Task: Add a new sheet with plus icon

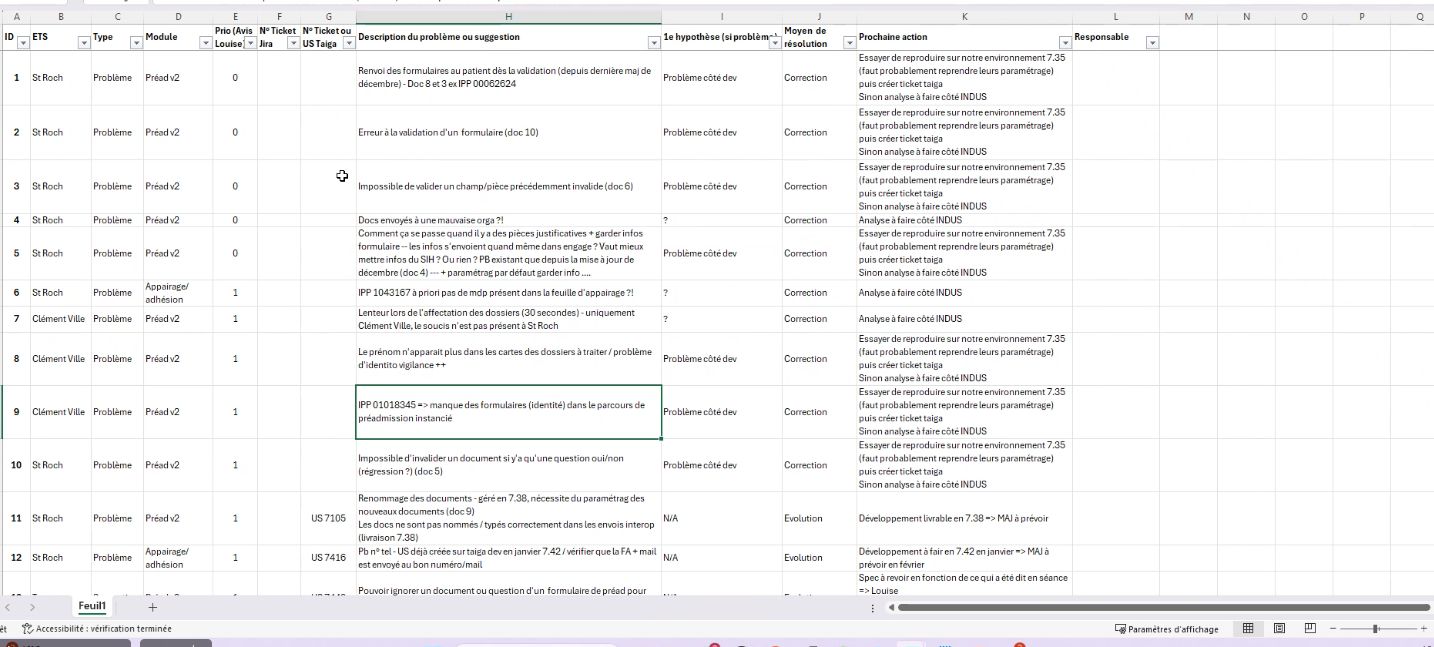Action: (x=153, y=607)
